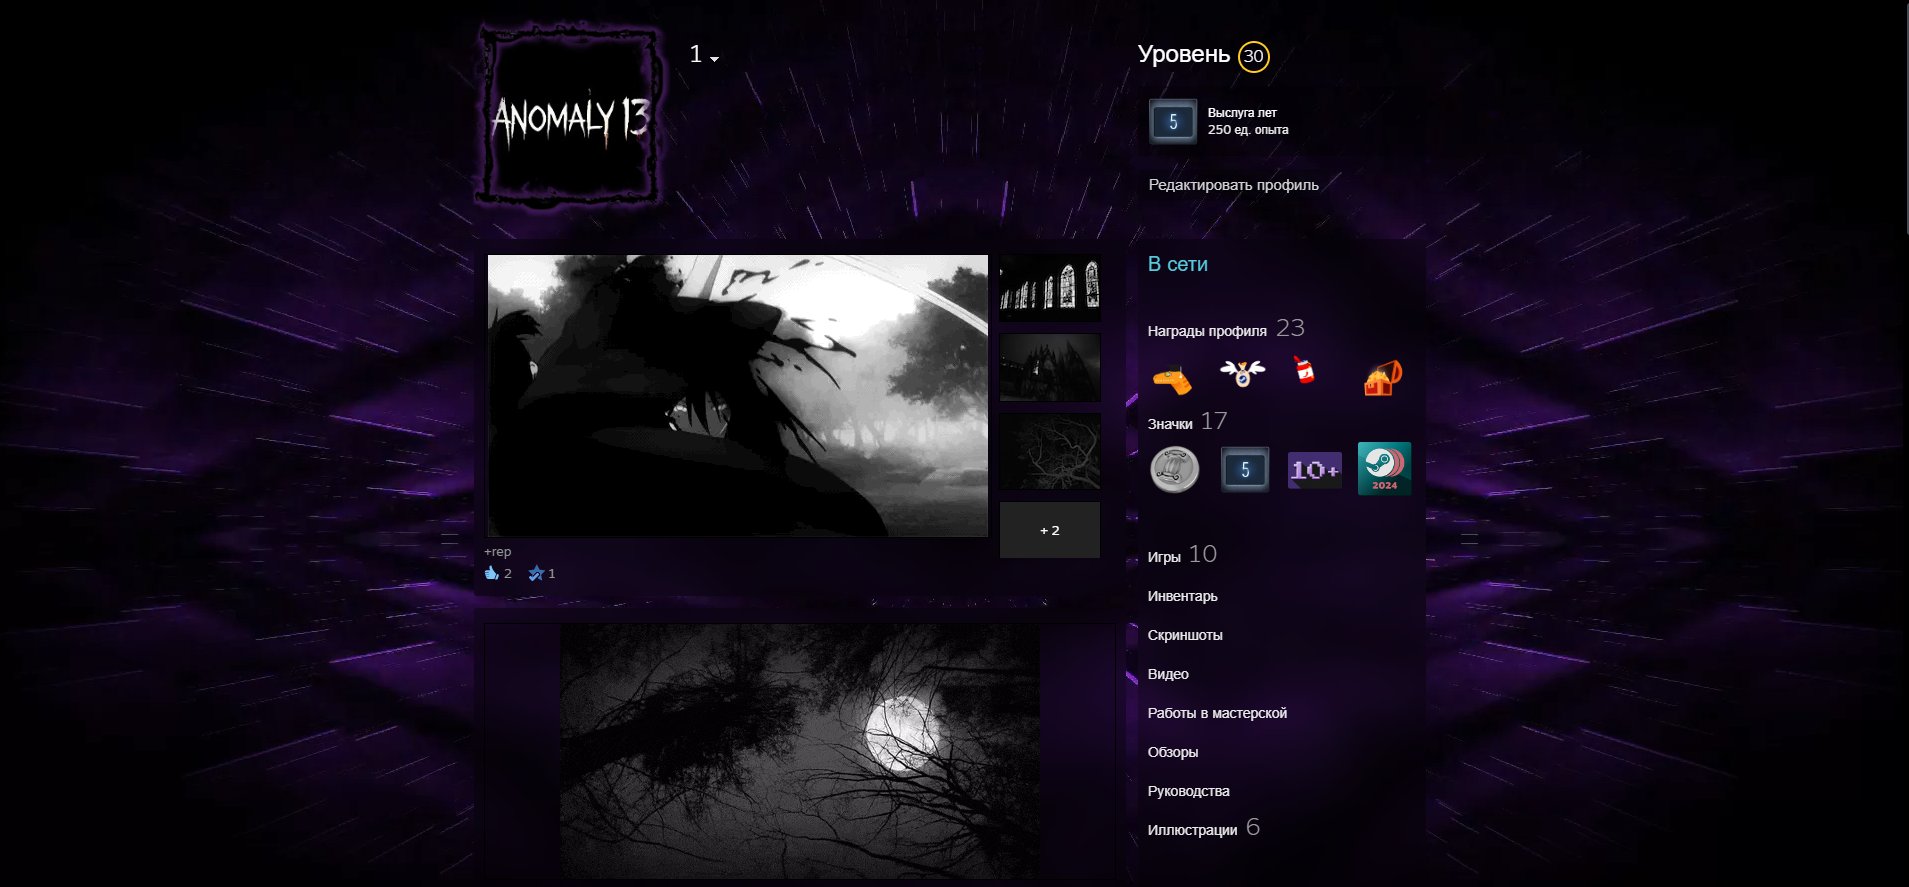This screenshot has height=887, width=1909.
Task: Open the Скриншоты section
Action: (x=1185, y=635)
